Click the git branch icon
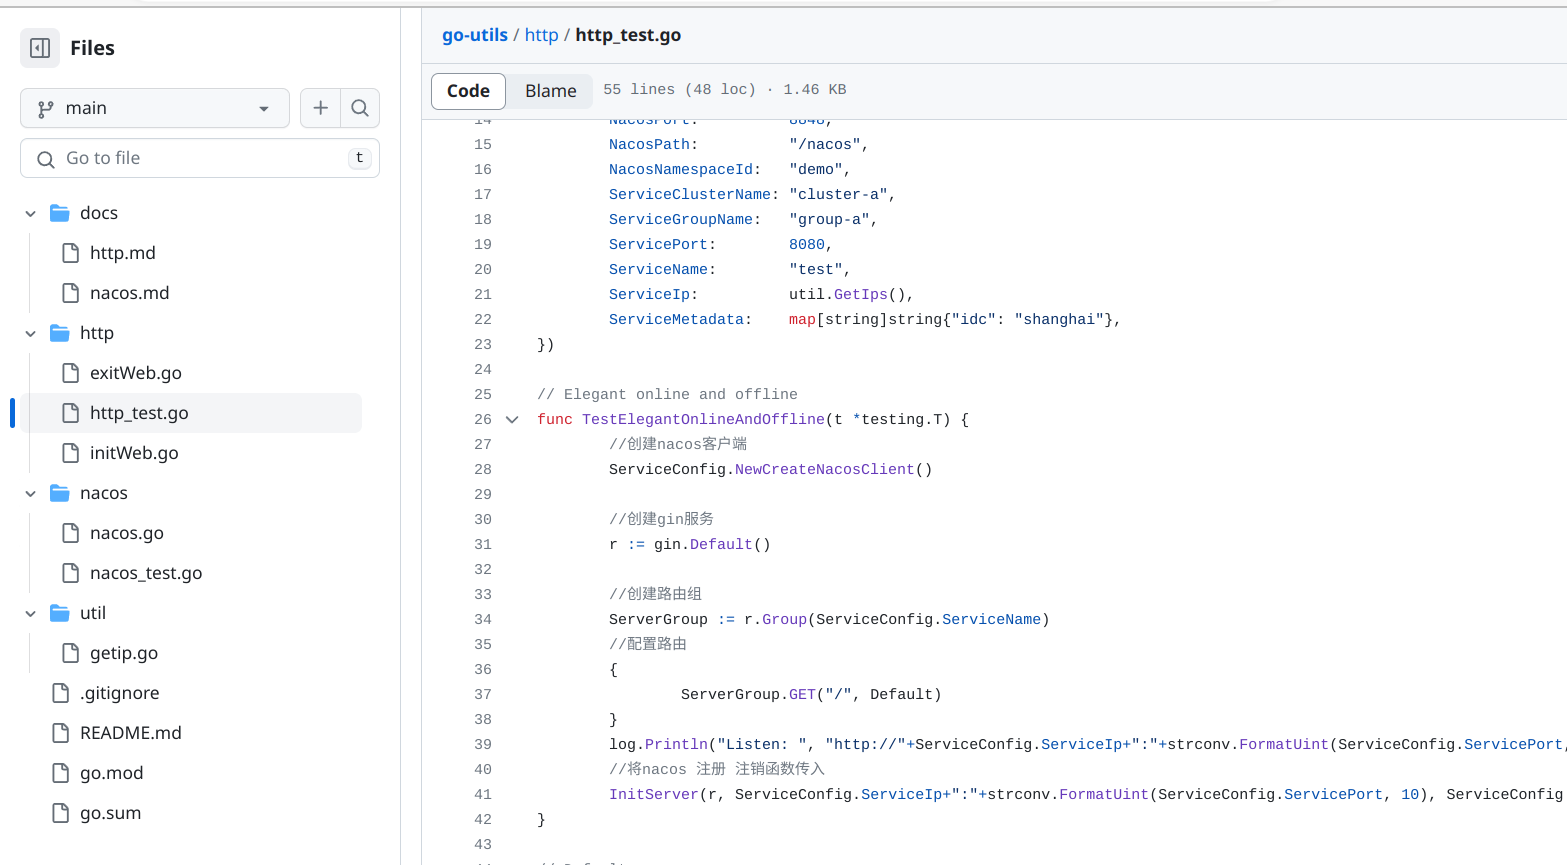The height and width of the screenshot is (865, 1567). (45, 109)
